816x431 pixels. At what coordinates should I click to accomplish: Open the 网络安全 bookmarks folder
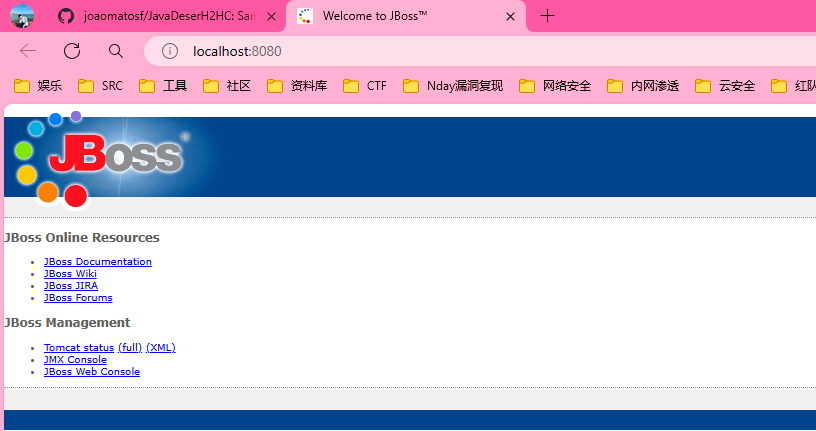coord(556,86)
